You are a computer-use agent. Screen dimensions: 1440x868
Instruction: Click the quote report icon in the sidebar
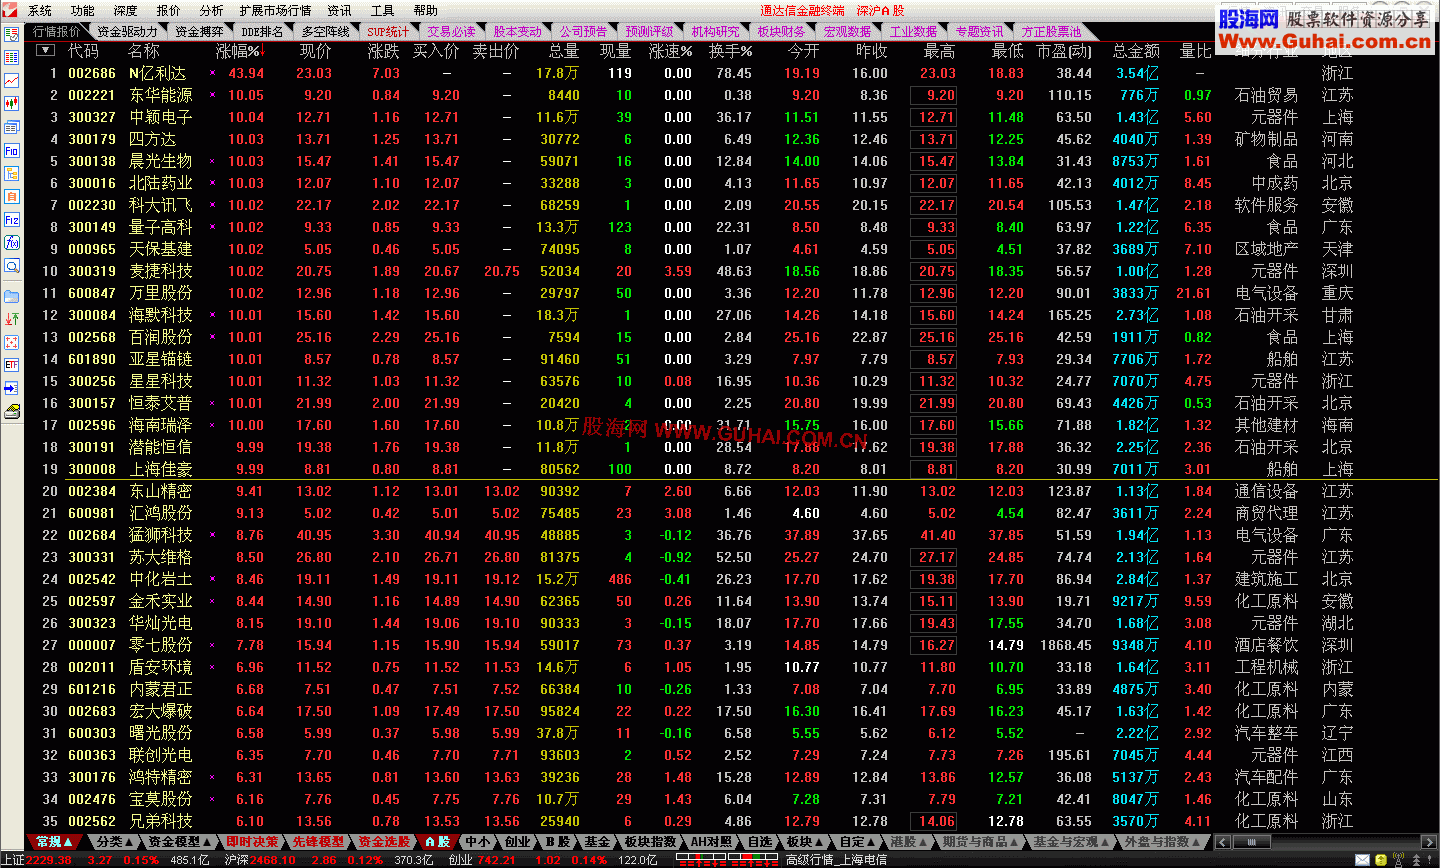pyautogui.click(x=12, y=34)
